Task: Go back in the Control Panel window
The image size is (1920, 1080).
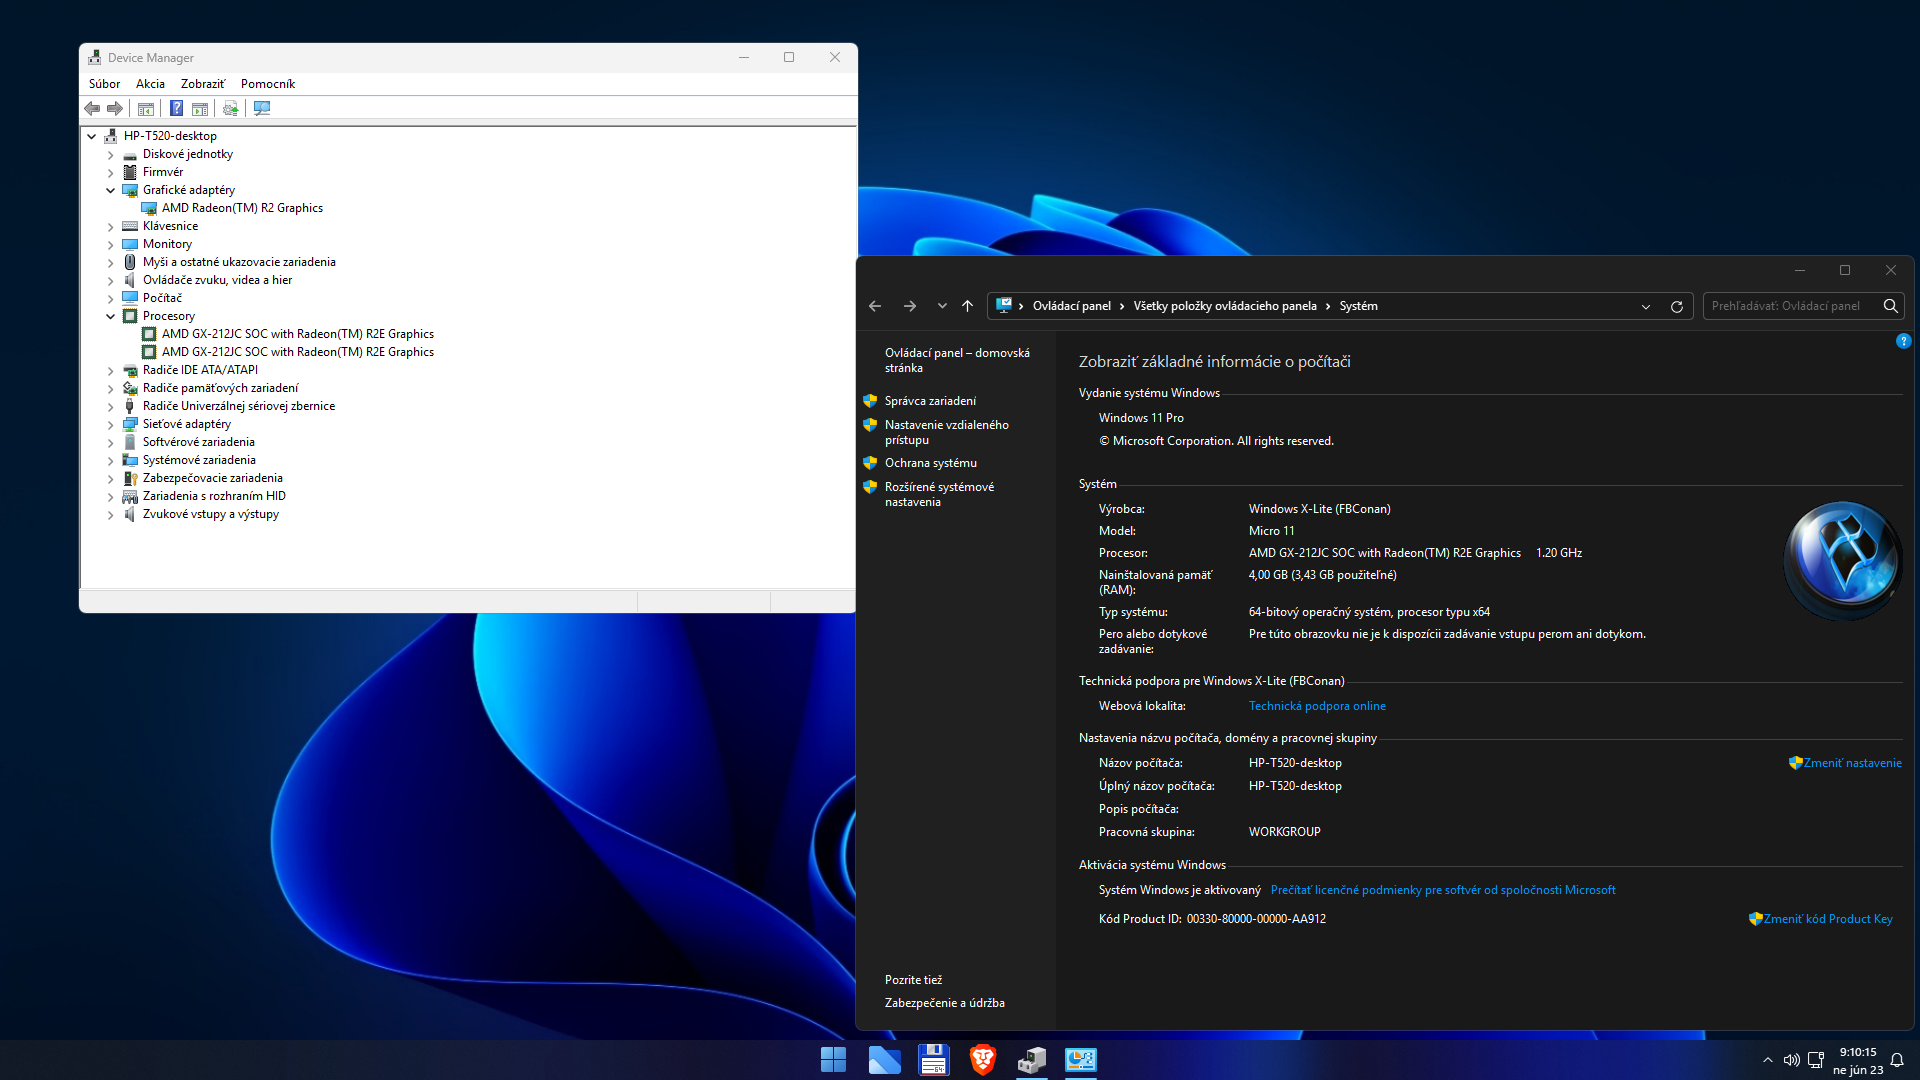Action: 875,306
